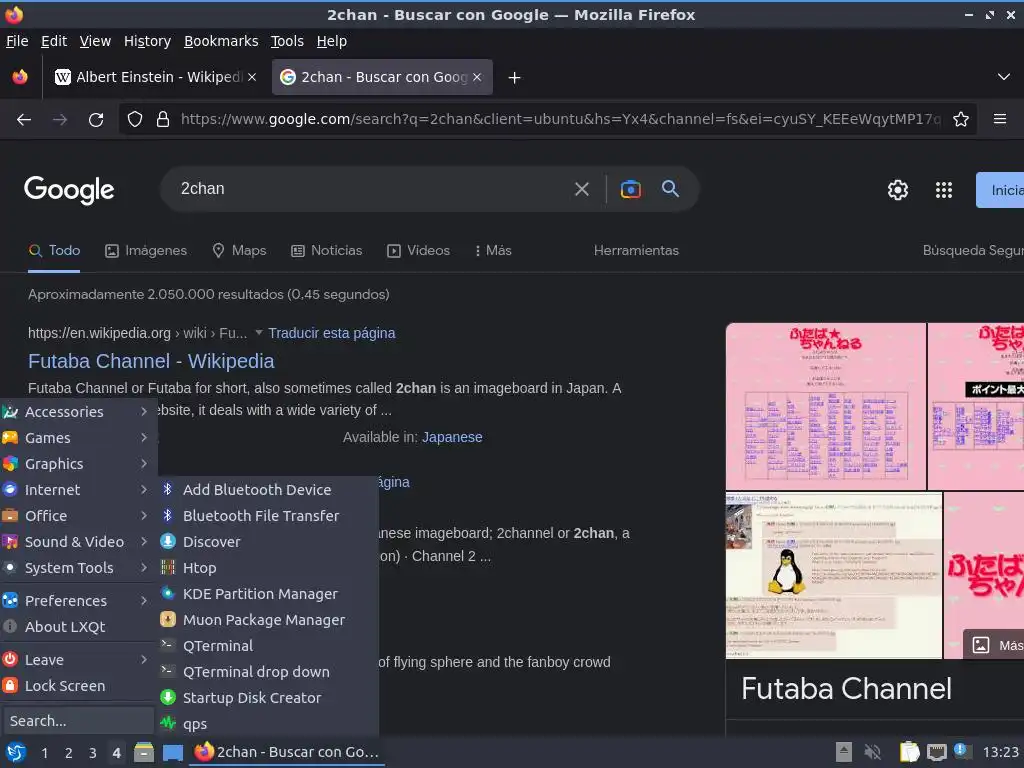1024x768 pixels.
Task: Launch Add Bluetooth Device
Action: 269,490
